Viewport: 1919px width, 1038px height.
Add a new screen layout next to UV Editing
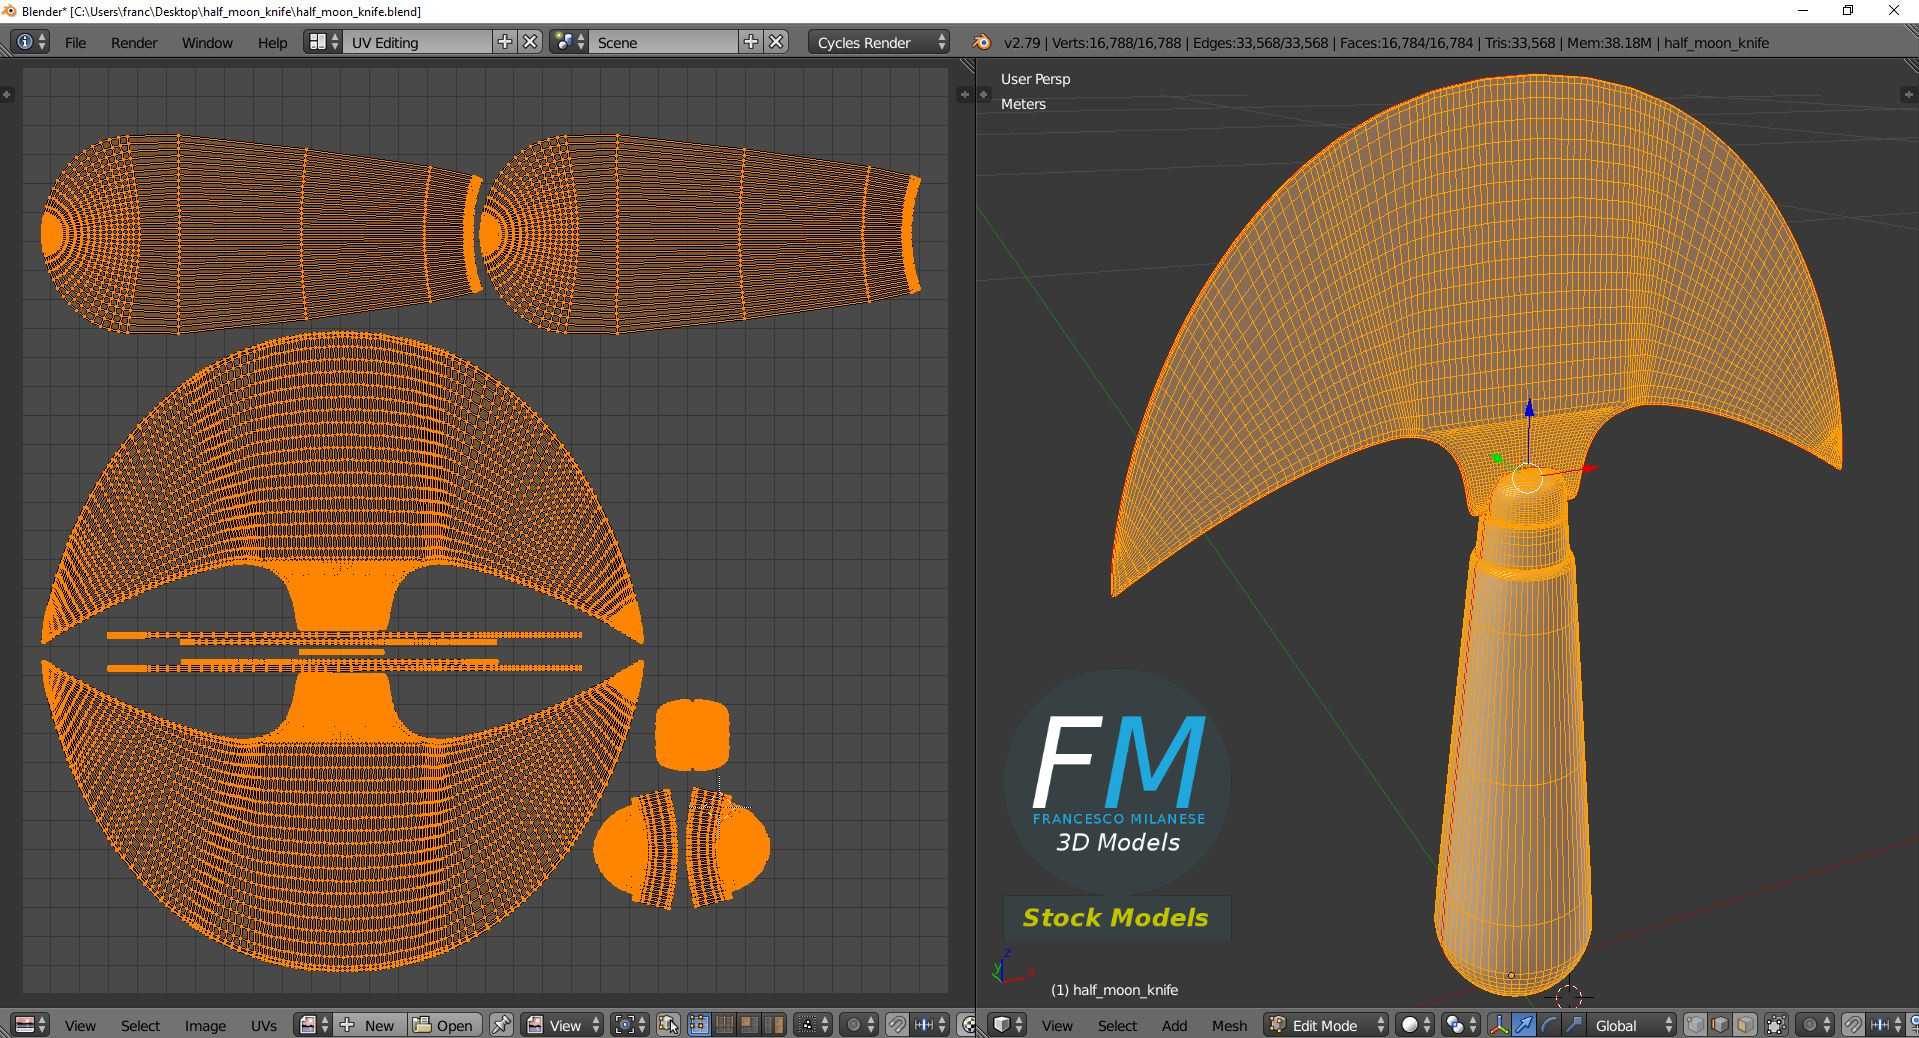505,42
